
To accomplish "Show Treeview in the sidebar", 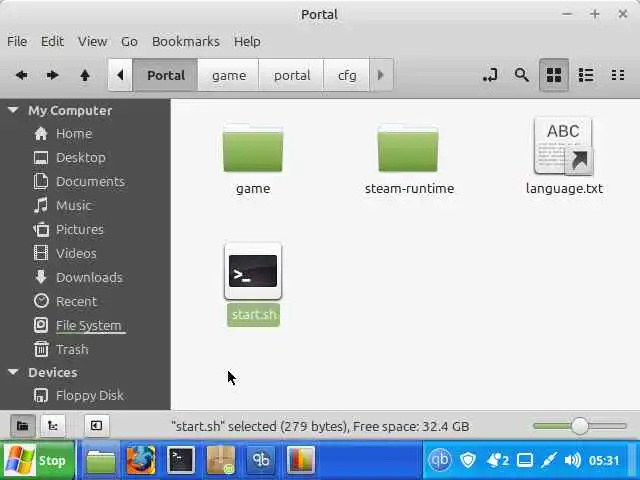I will click(x=53, y=426).
